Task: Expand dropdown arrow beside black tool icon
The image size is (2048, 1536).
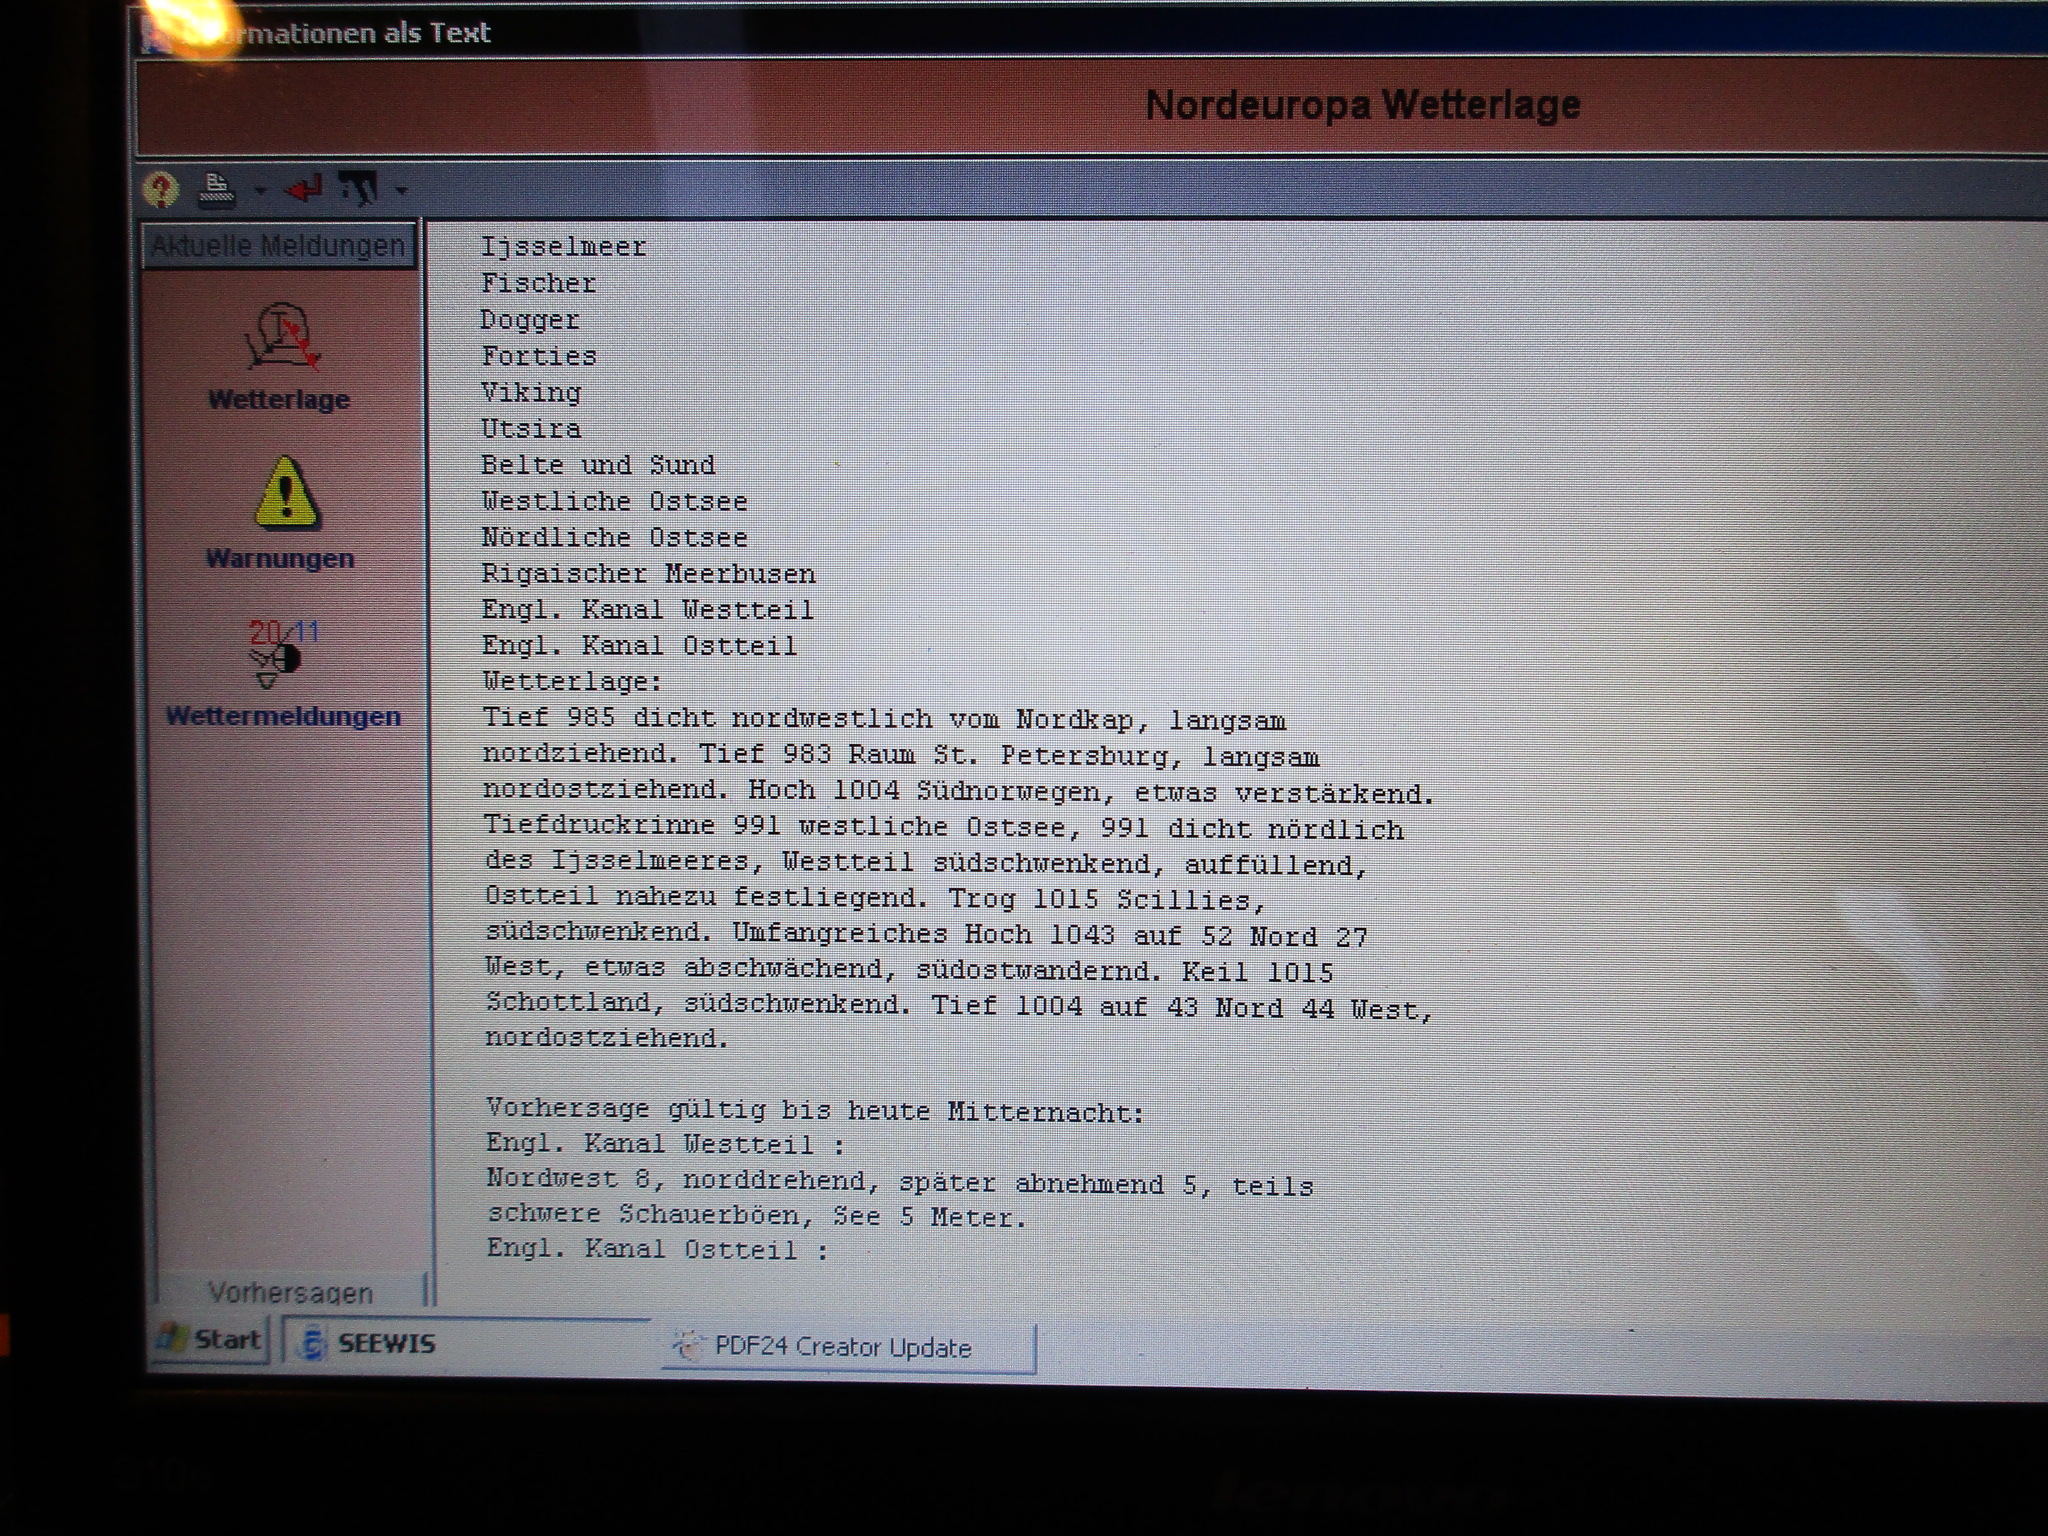Action: point(401,189)
